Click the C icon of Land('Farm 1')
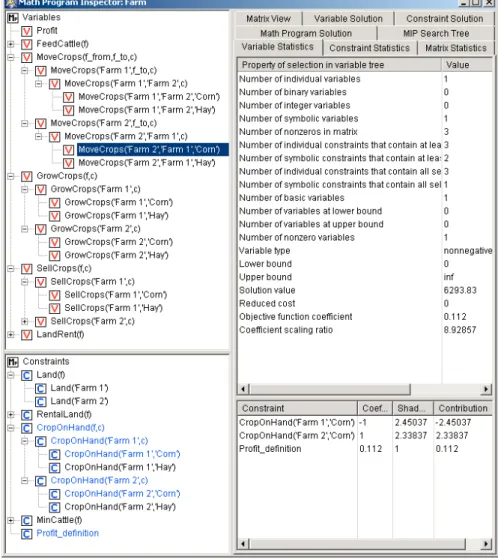 [41, 389]
